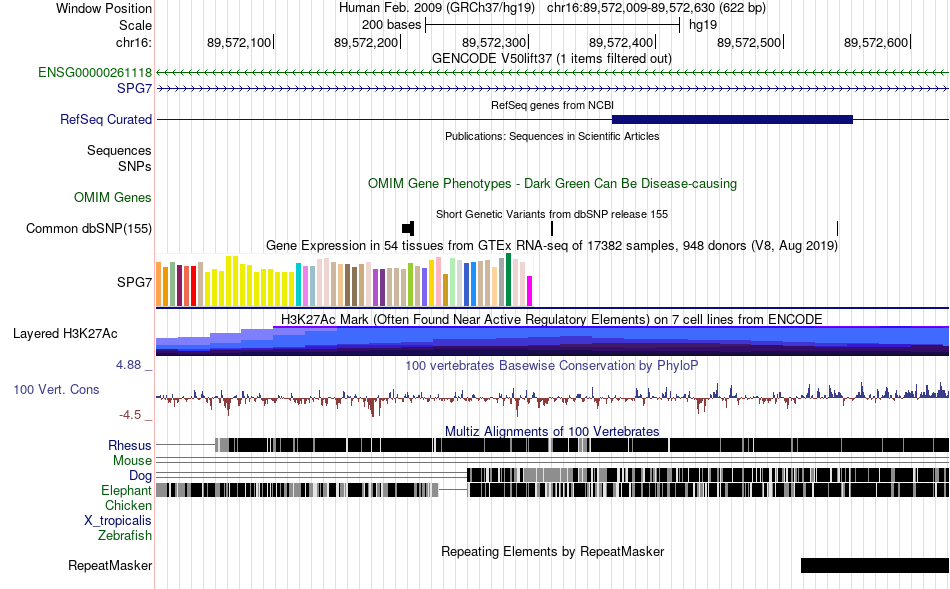Click the RefSeq Curated exon block

coord(732,119)
